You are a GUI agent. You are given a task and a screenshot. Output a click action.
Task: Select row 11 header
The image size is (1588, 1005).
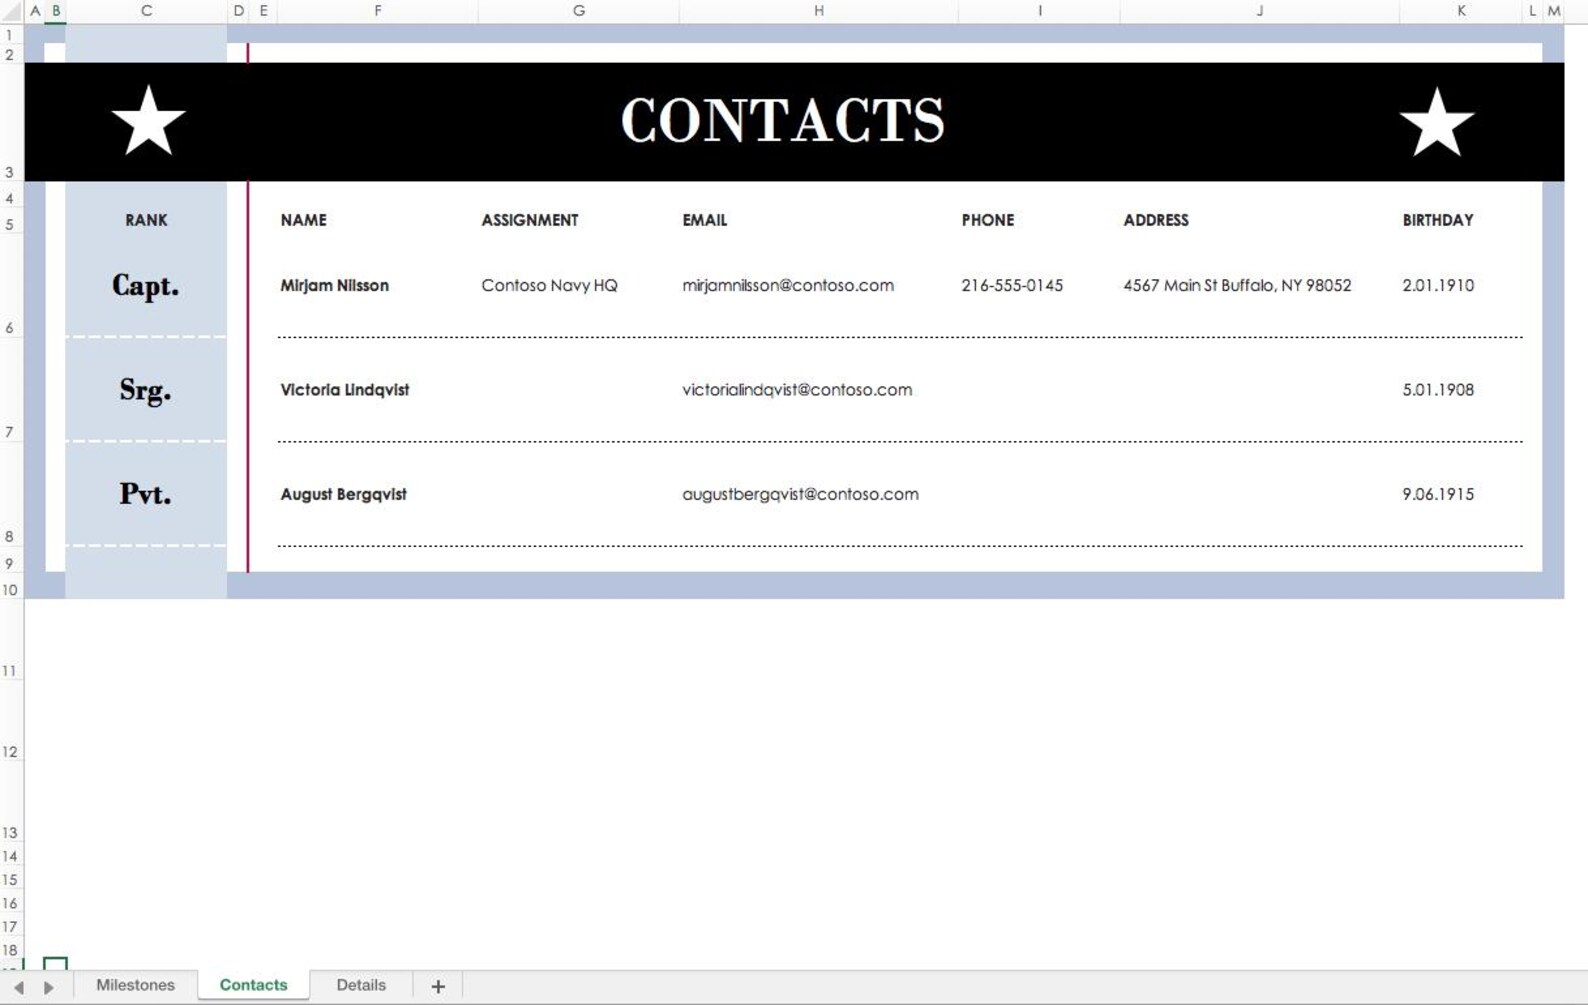click(11, 640)
